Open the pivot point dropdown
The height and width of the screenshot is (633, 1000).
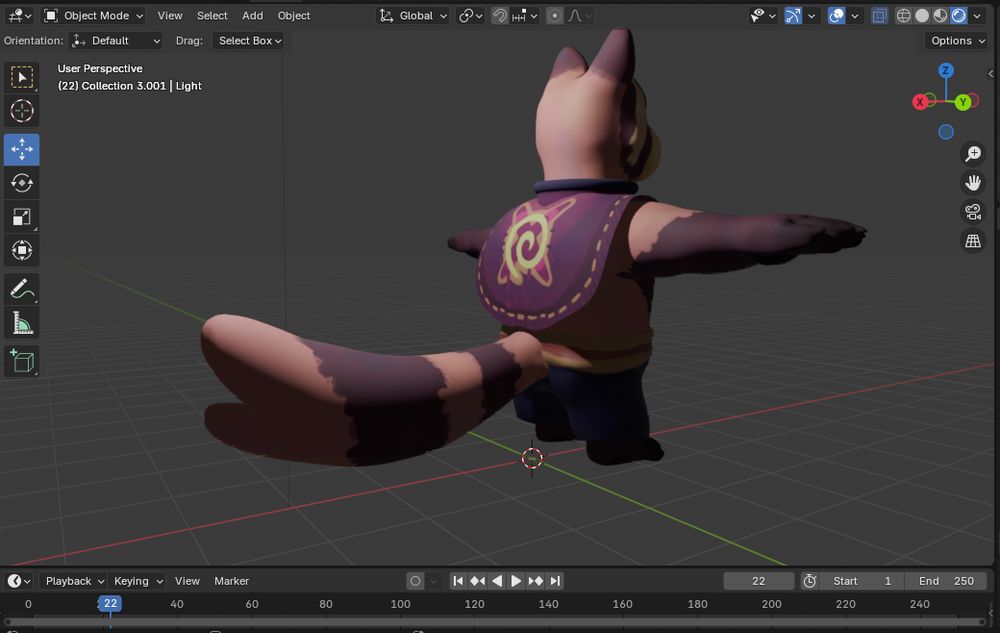click(471, 16)
